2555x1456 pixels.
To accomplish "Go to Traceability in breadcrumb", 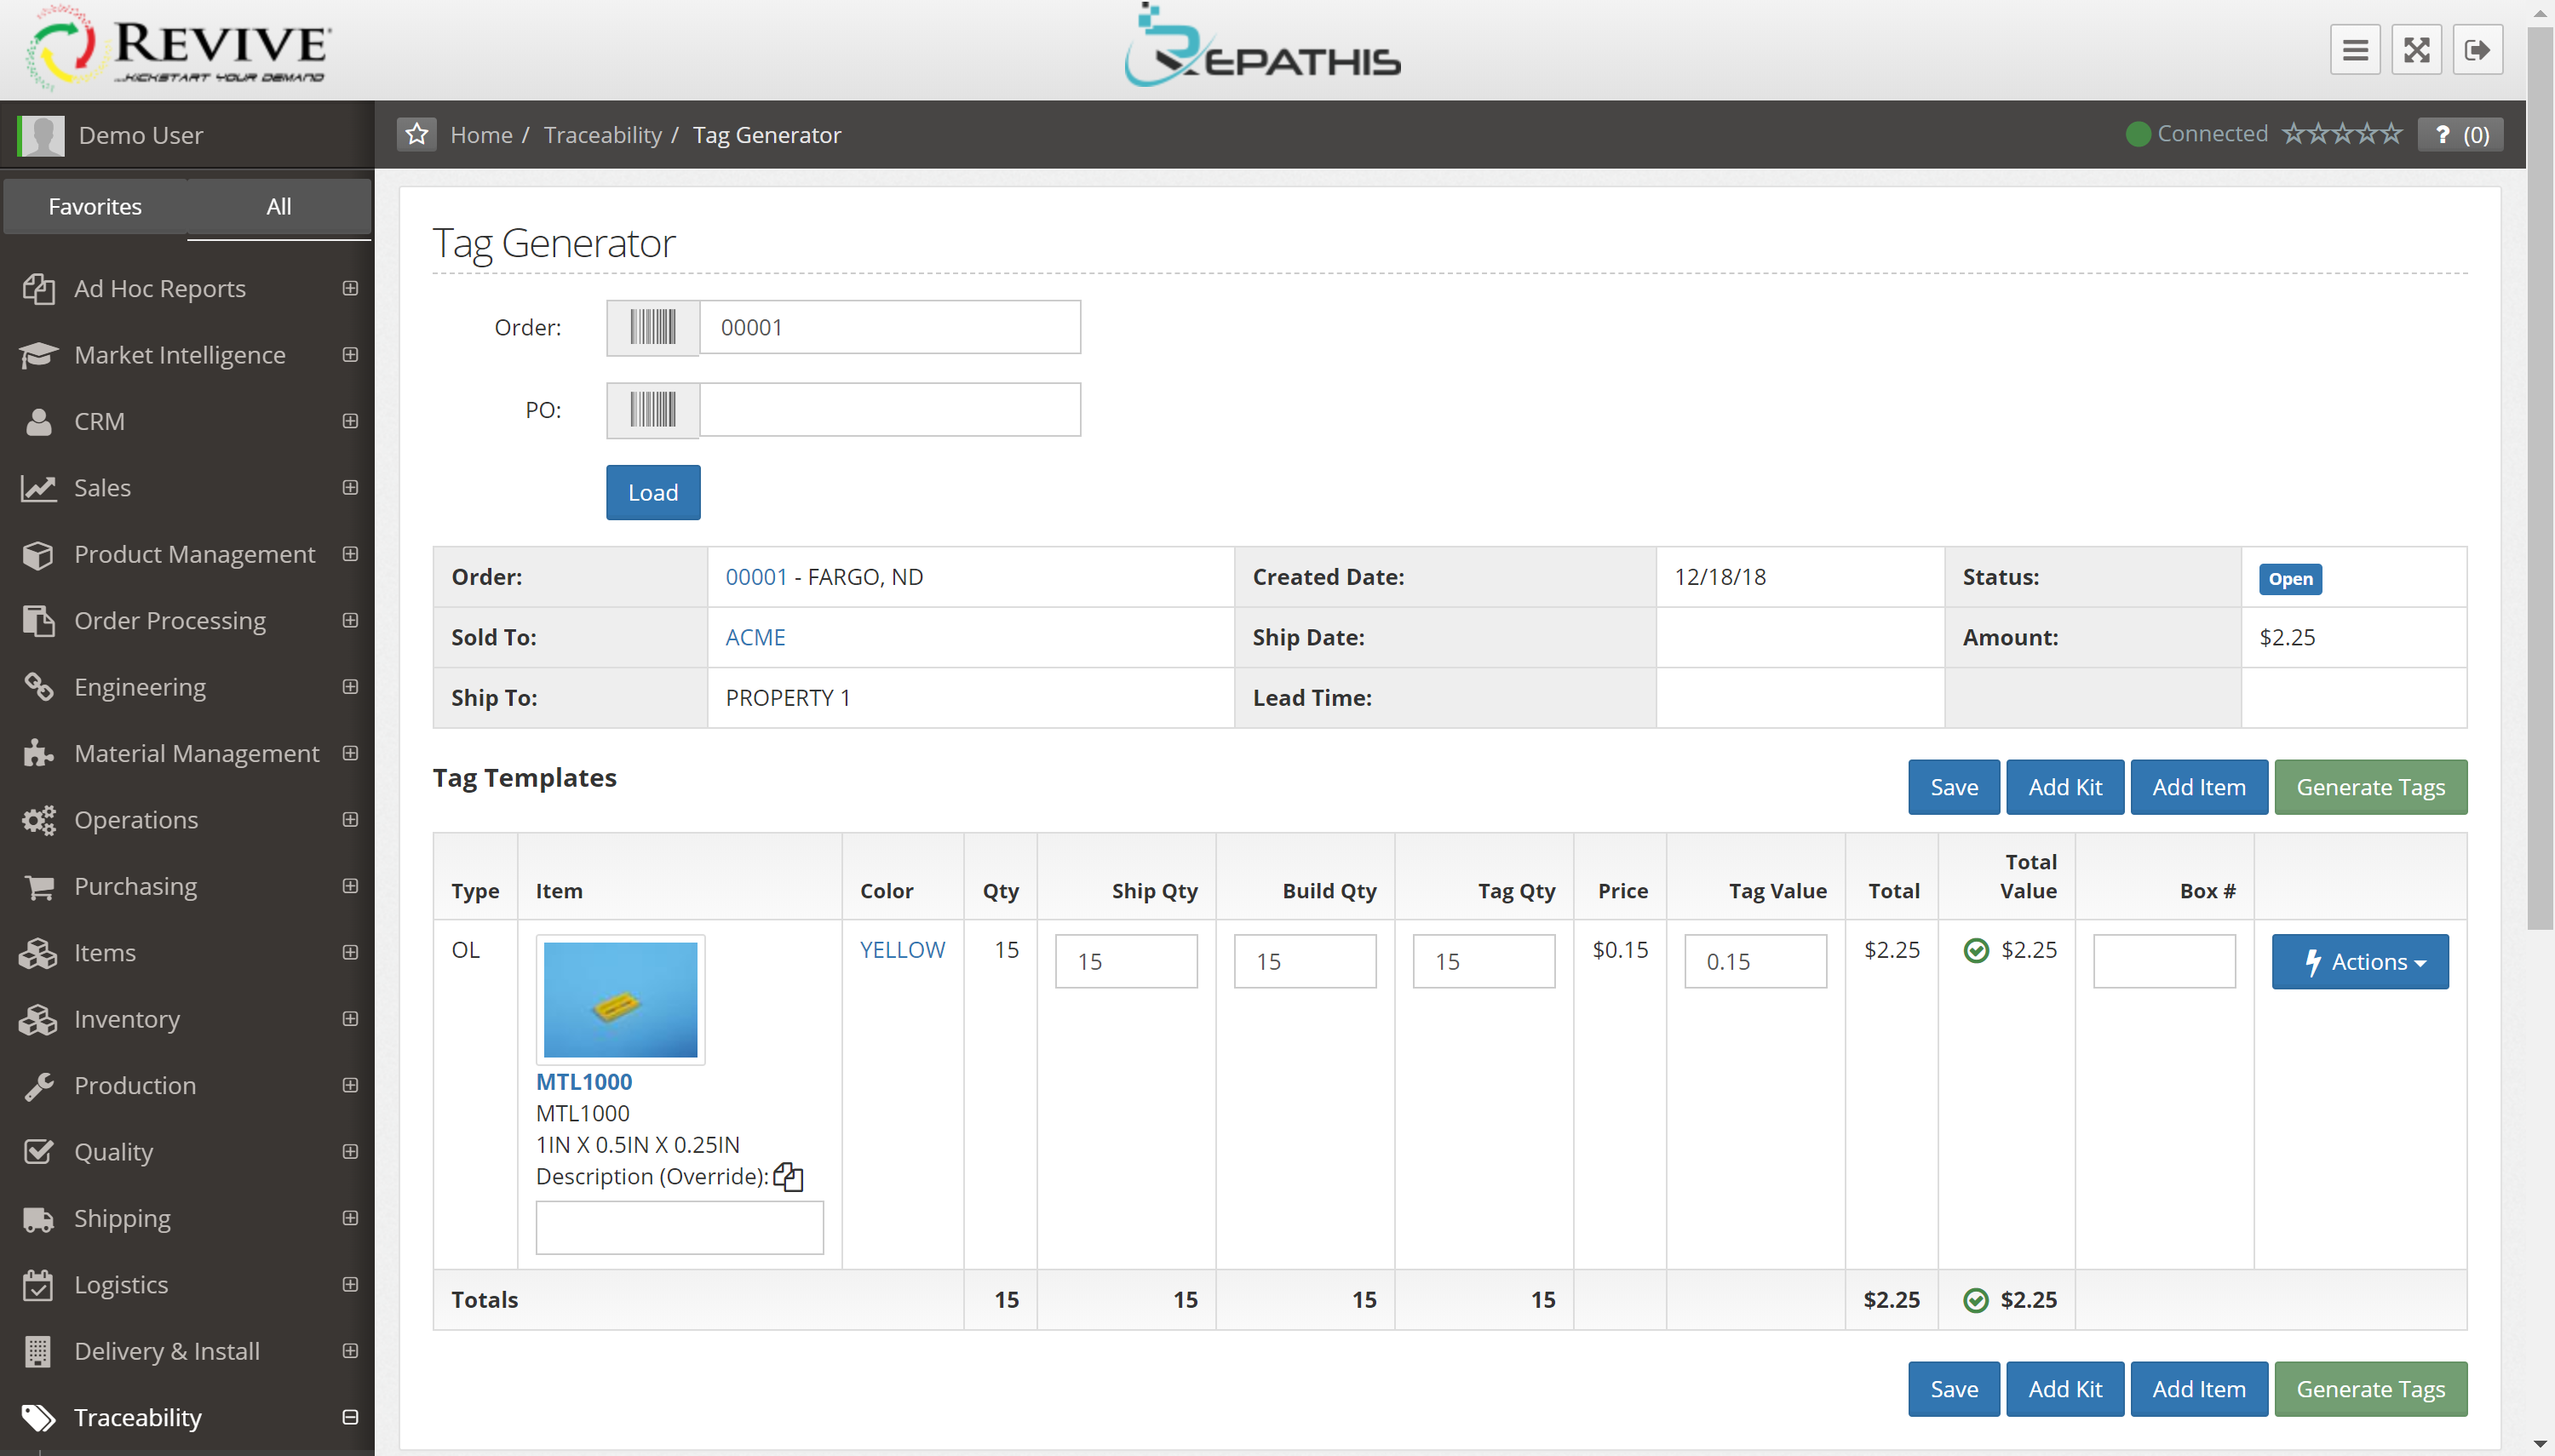I will click(x=602, y=135).
